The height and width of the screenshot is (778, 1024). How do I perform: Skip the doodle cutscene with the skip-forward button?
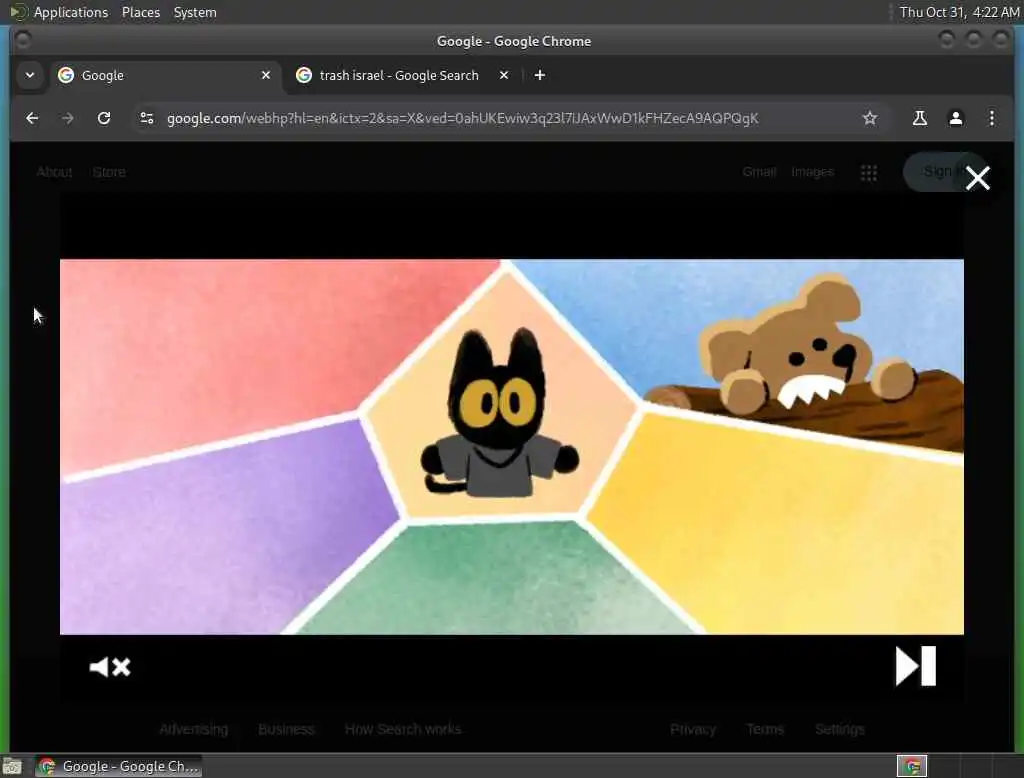coord(916,666)
